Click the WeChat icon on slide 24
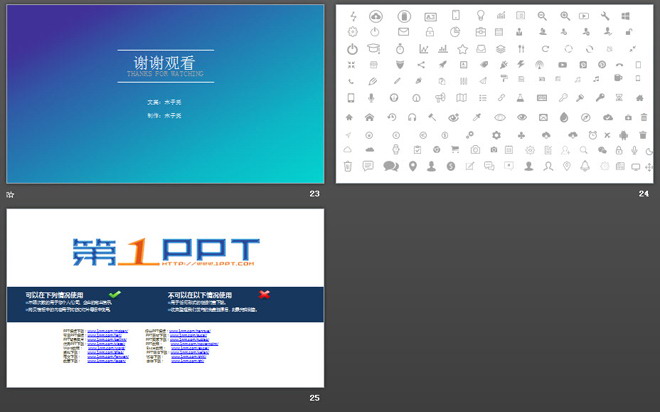The width and height of the screenshot is (660, 412). 602,150
